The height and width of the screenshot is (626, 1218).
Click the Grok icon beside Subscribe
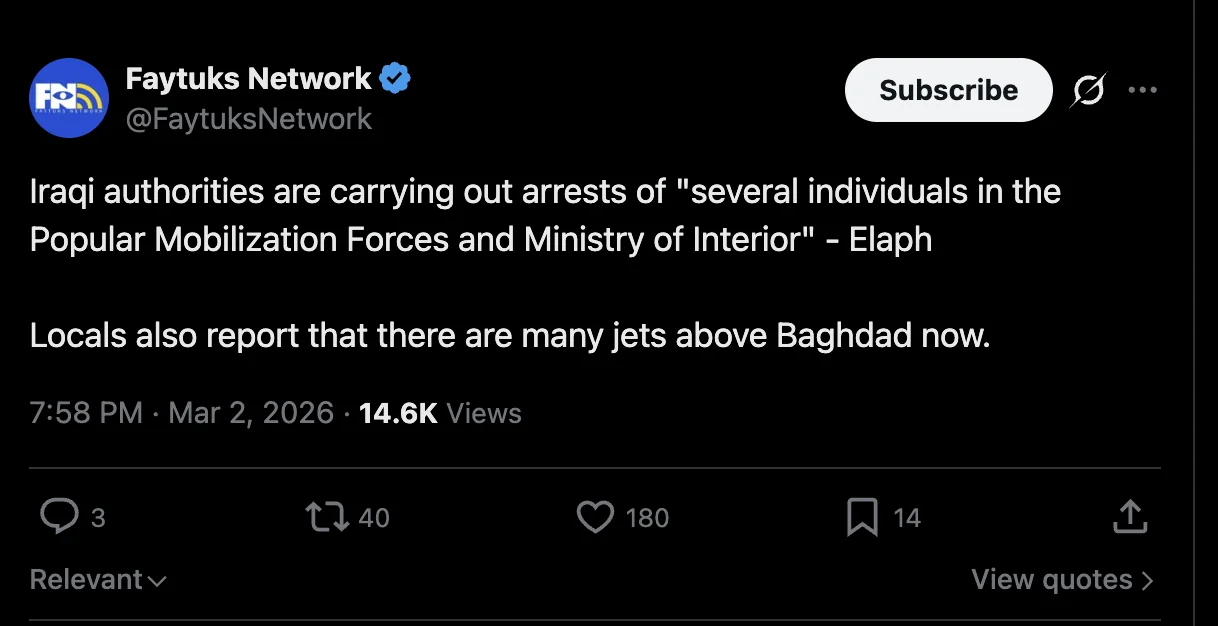pyautogui.click(x=1088, y=91)
